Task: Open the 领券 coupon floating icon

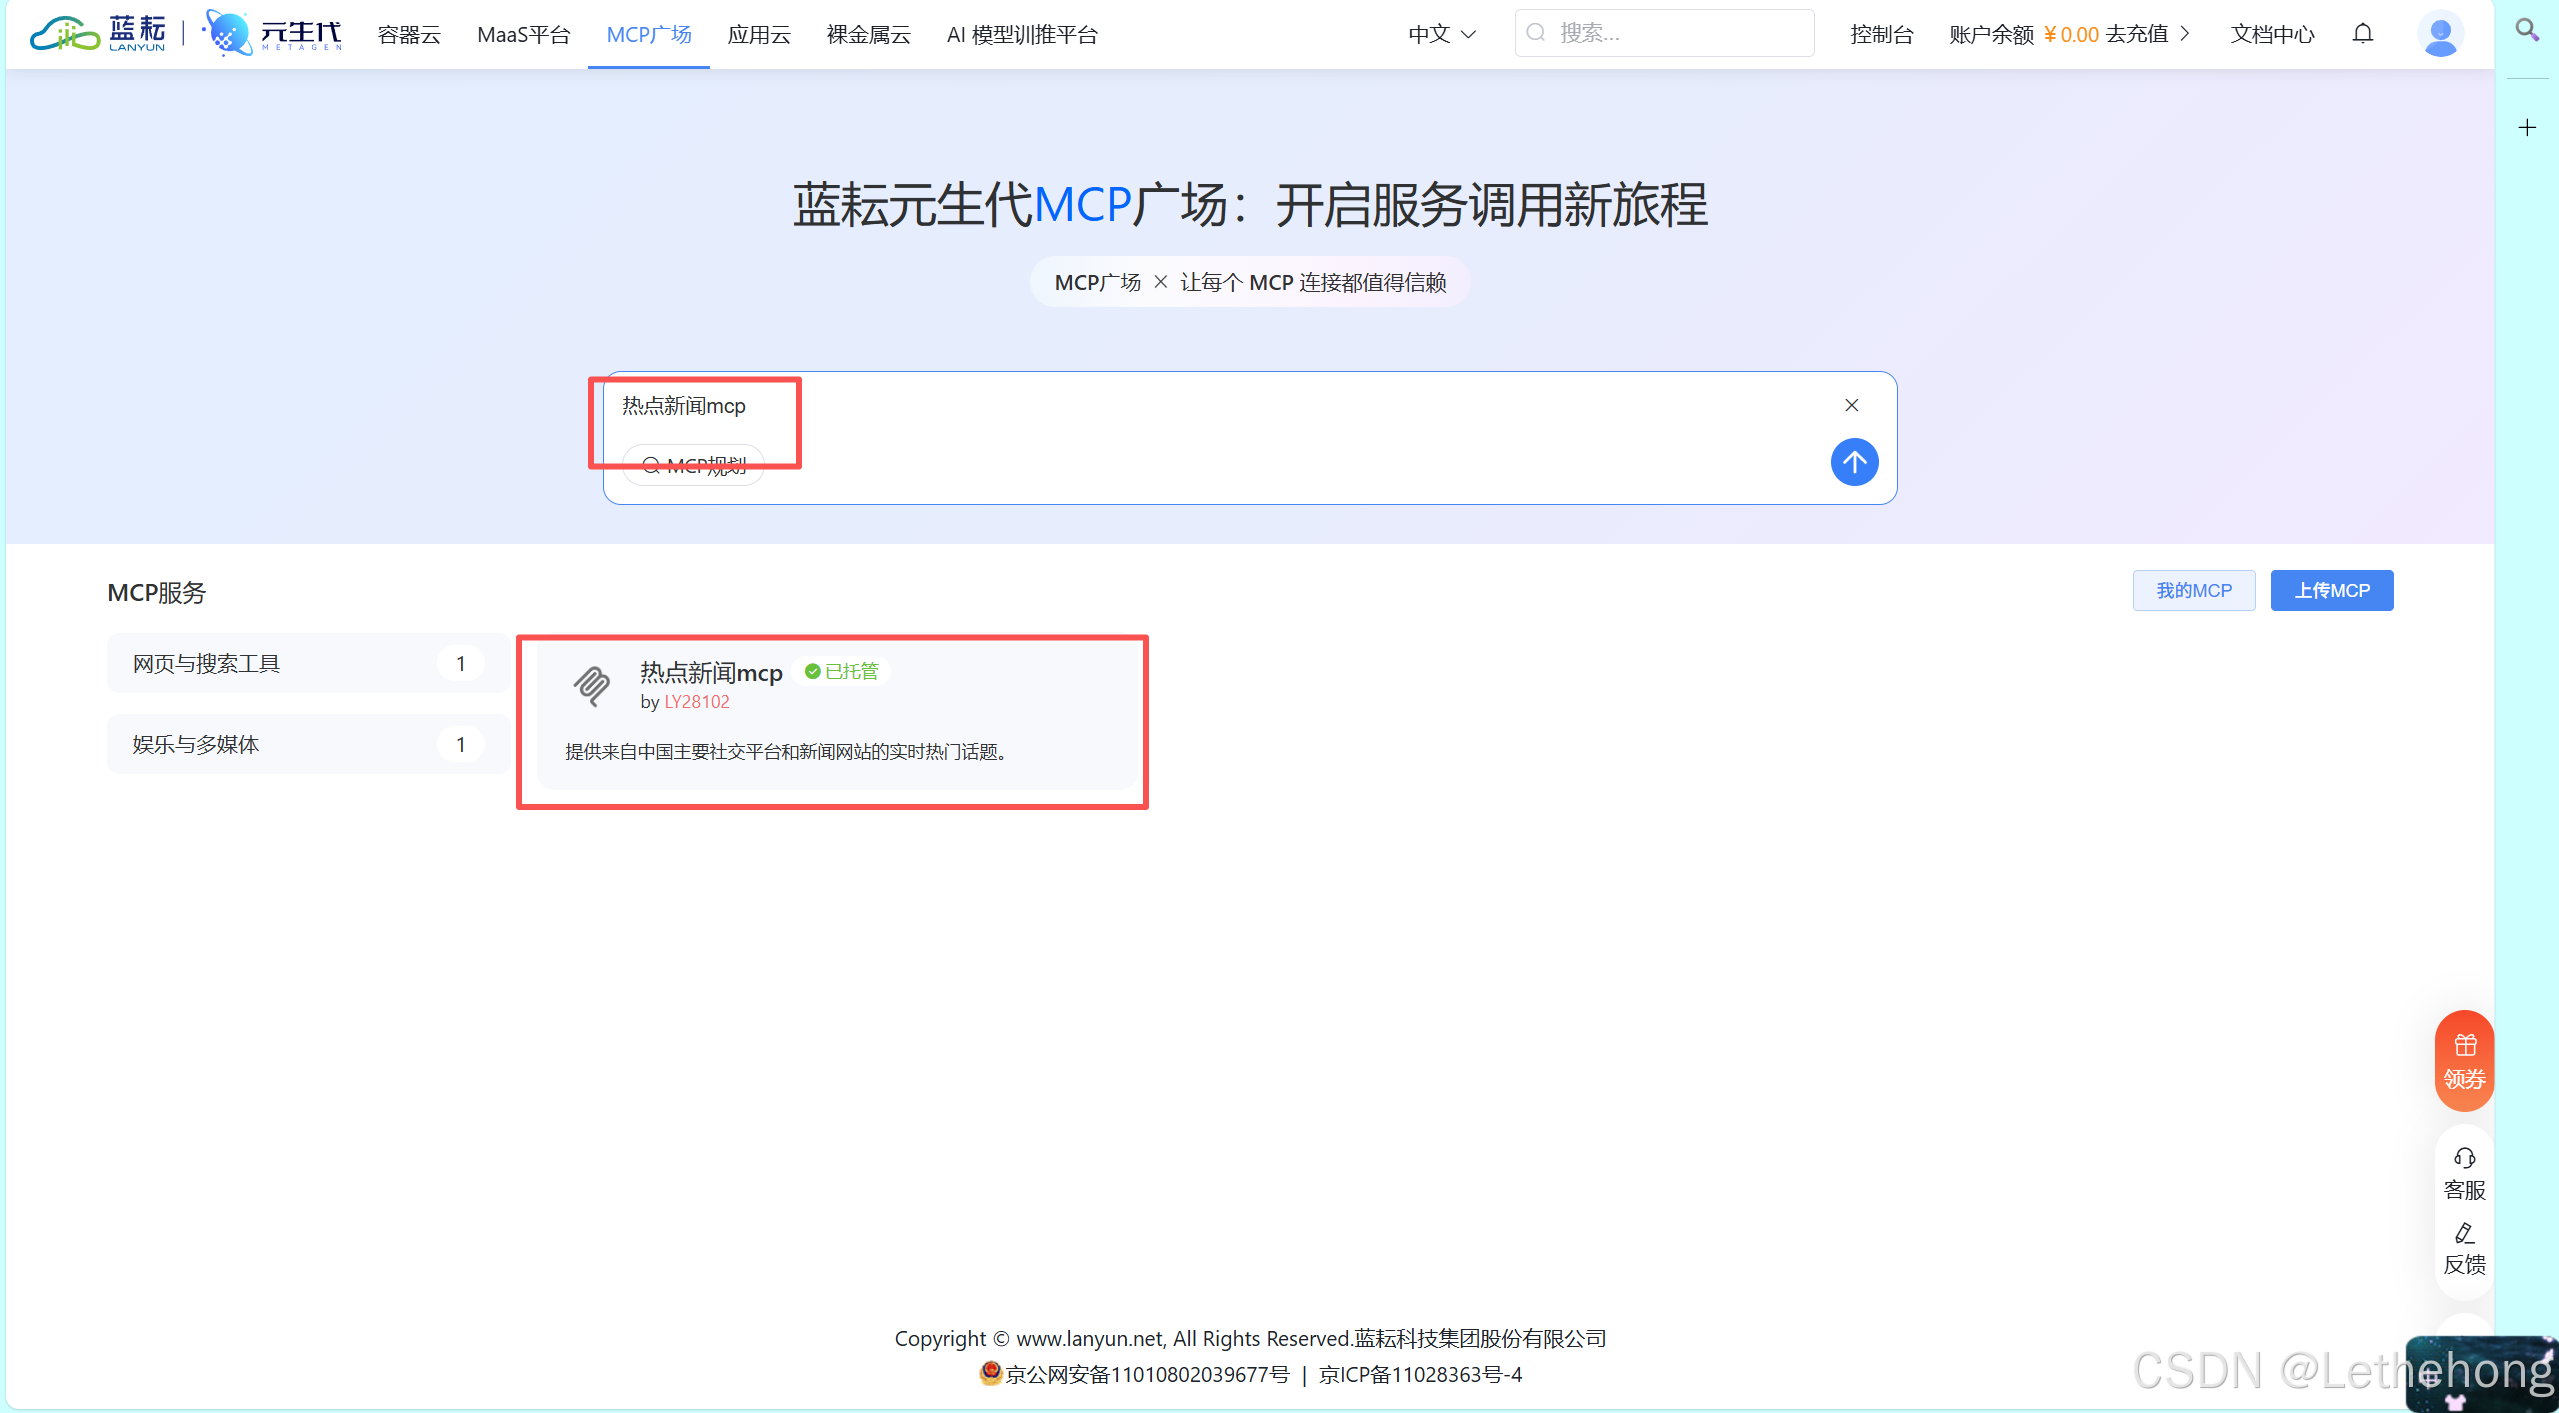Action: point(2464,1060)
